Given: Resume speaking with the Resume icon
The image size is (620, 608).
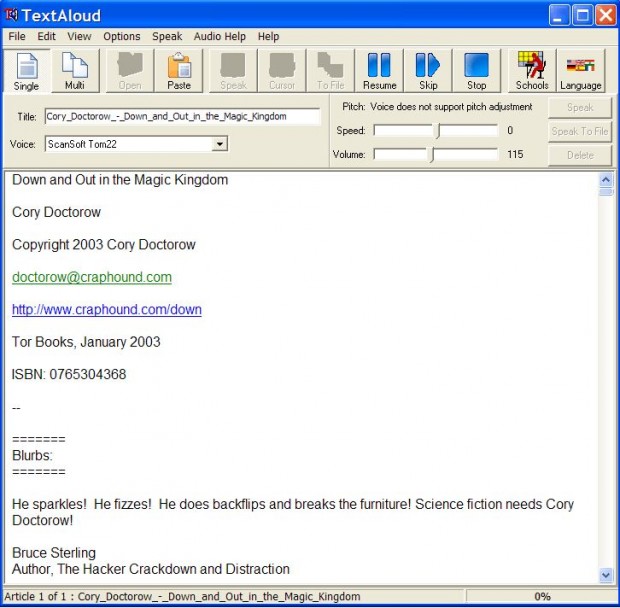Looking at the screenshot, I should [x=379, y=72].
